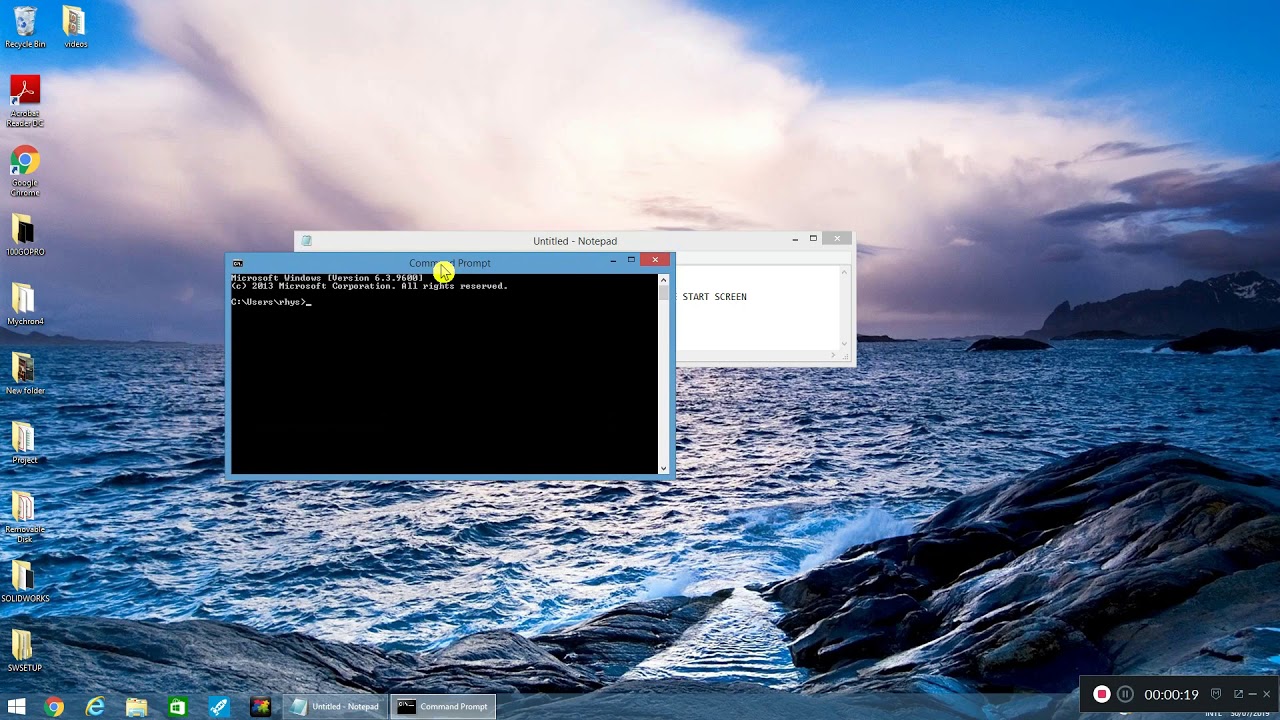Switch to the Untitled - Notepad taskbar button
This screenshot has width=1280, height=720.
[x=335, y=707]
